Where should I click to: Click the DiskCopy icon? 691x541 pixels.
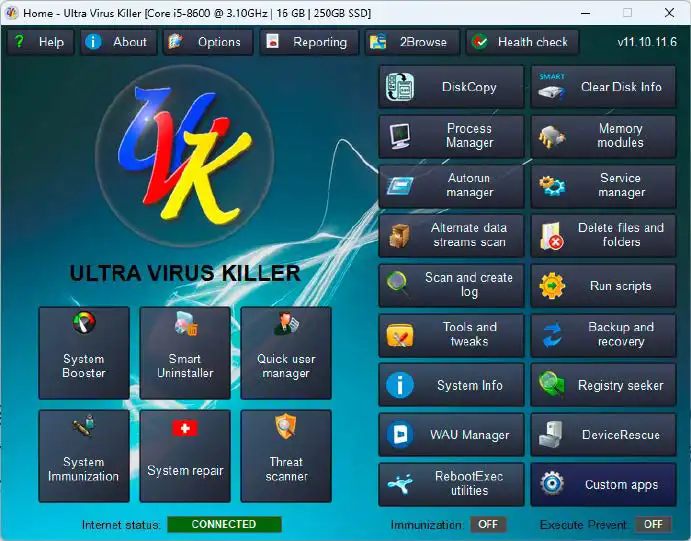pyautogui.click(x=400, y=87)
